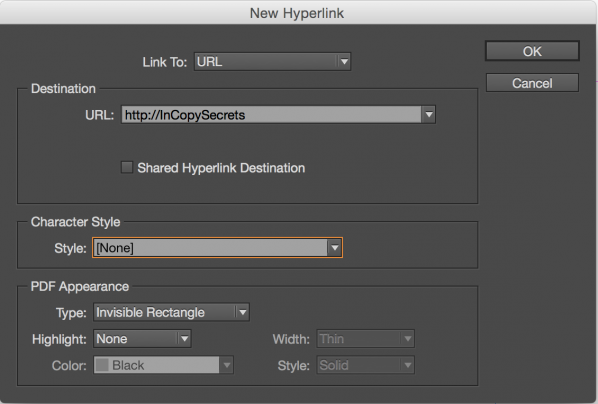The image size is (598, 404).
Task: Click the Shared Hyperlink Destination label text
Action: [x=221, y=168]
